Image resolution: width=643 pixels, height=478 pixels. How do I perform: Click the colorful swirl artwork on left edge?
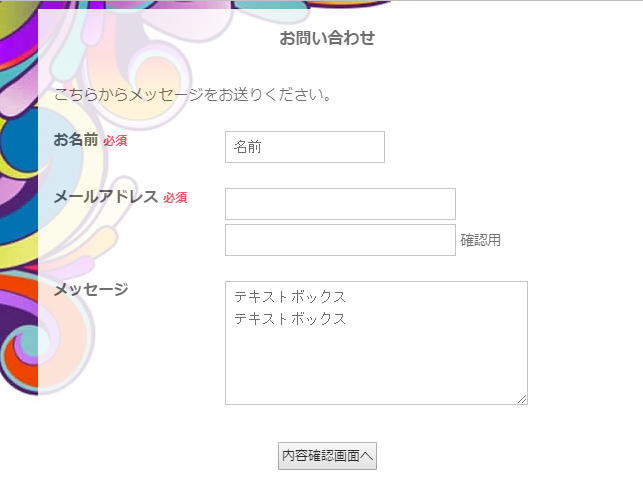point(18,200)
